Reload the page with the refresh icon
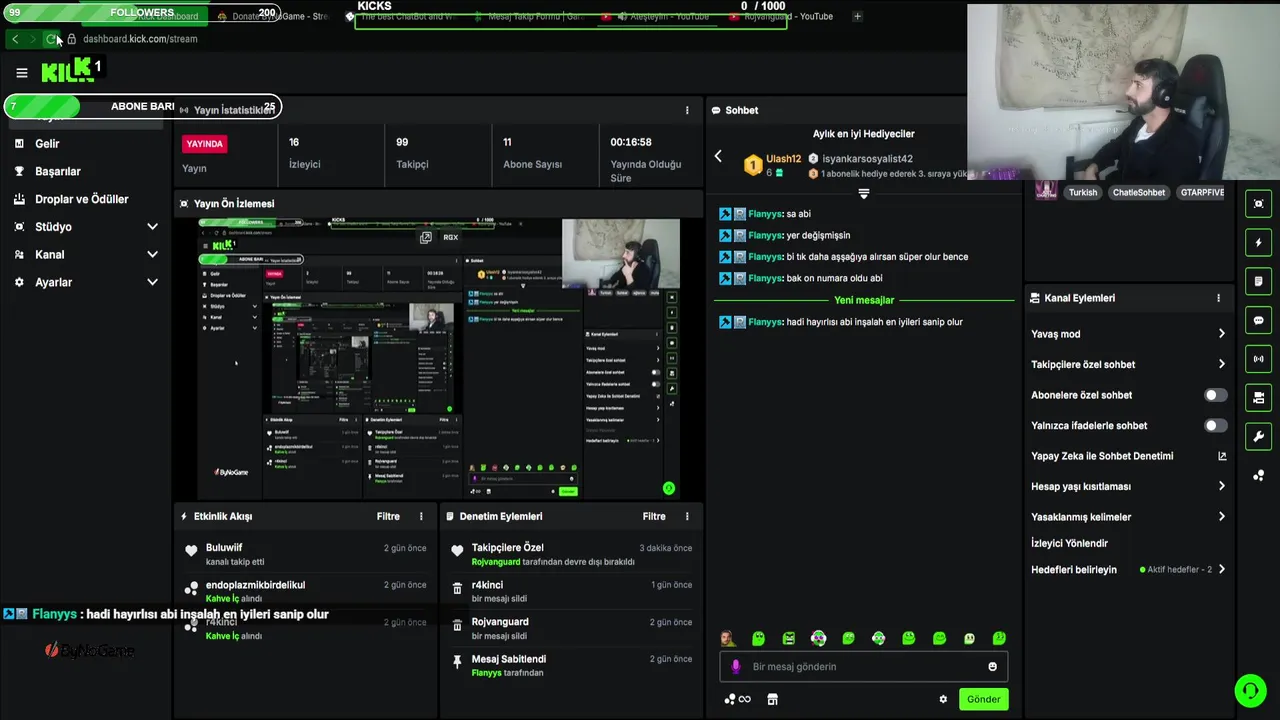Viewport: 1280px width, 720px height. coord(51,39)
